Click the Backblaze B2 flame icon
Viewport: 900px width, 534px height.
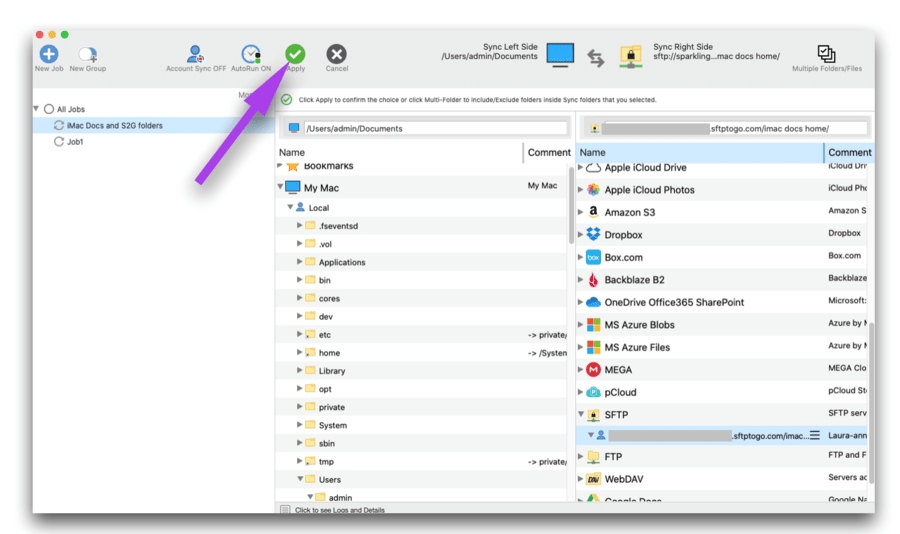[x=593, y=280]
